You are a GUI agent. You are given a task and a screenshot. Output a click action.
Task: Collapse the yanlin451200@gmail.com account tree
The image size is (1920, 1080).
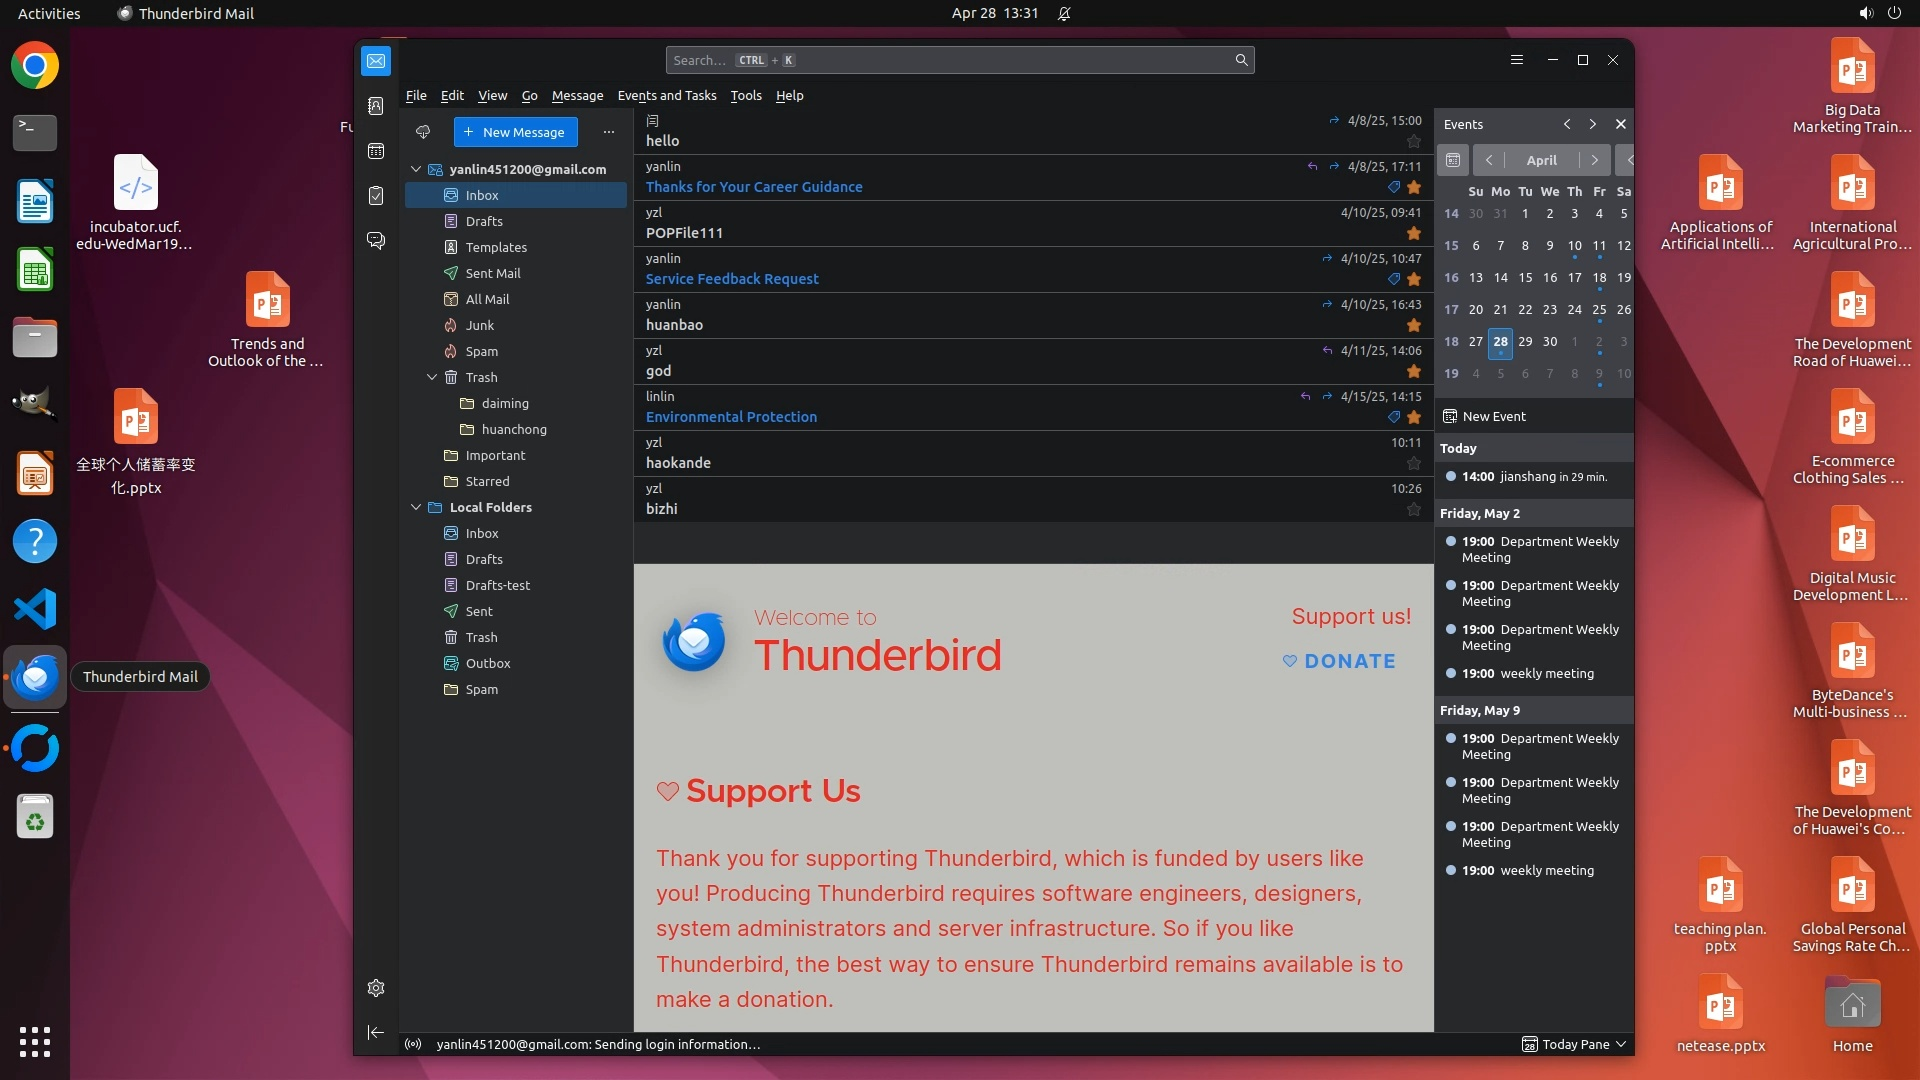tap(416, 169)
